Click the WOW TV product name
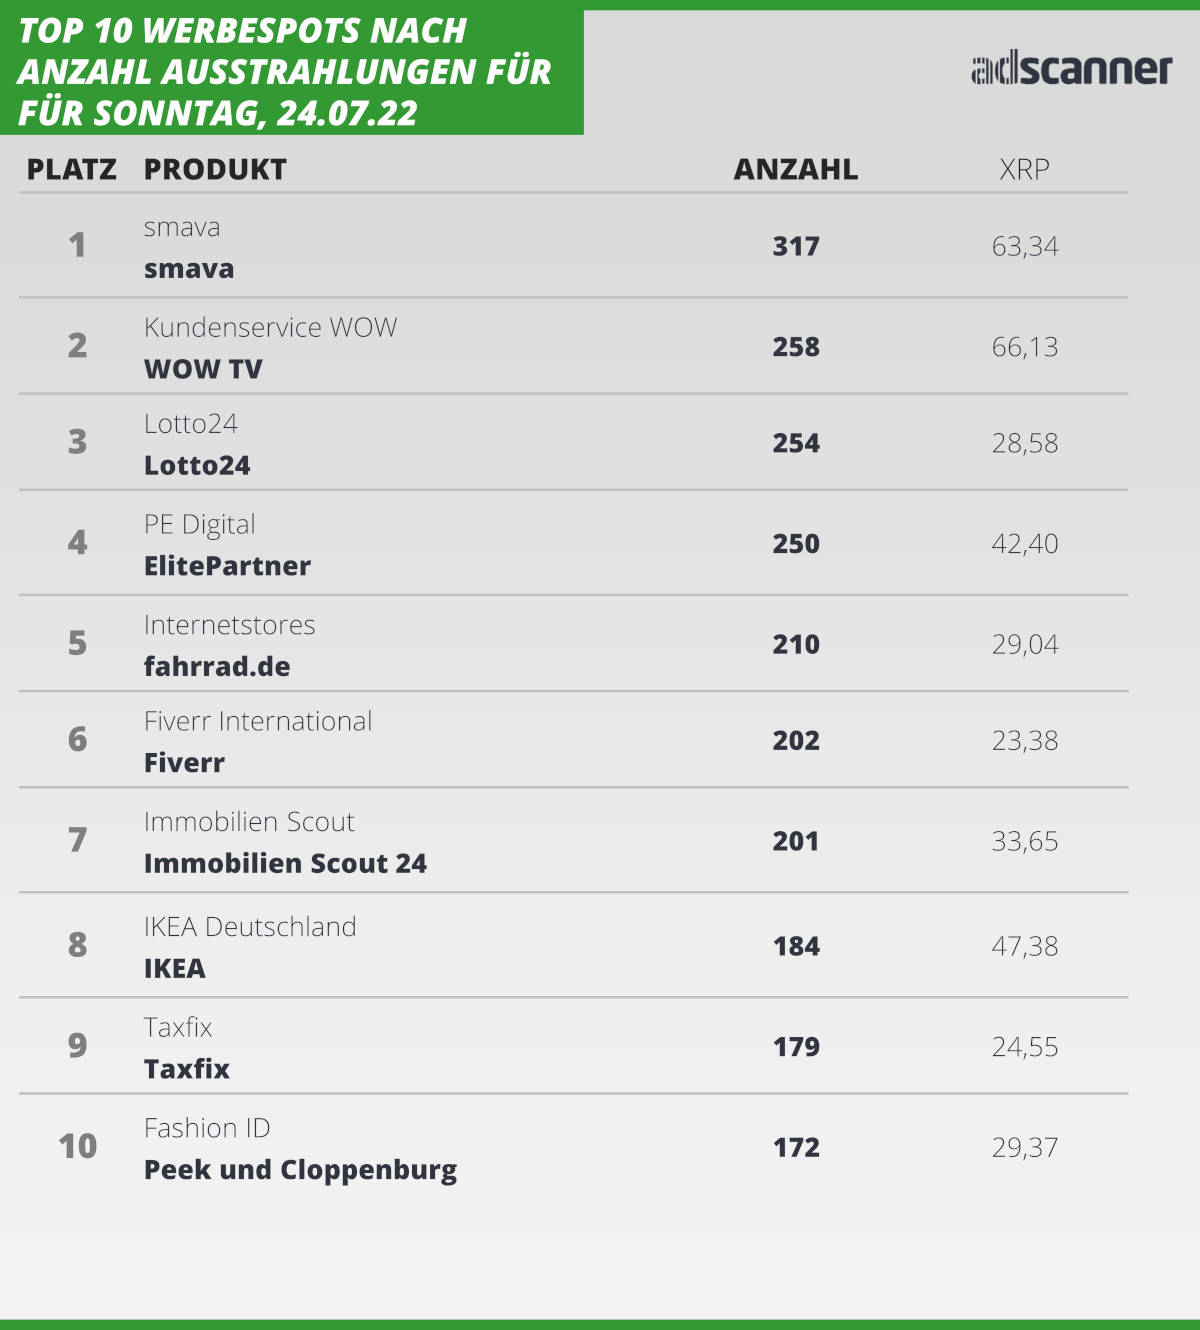Viewport: 1200px width, 1330px height. 203,369
